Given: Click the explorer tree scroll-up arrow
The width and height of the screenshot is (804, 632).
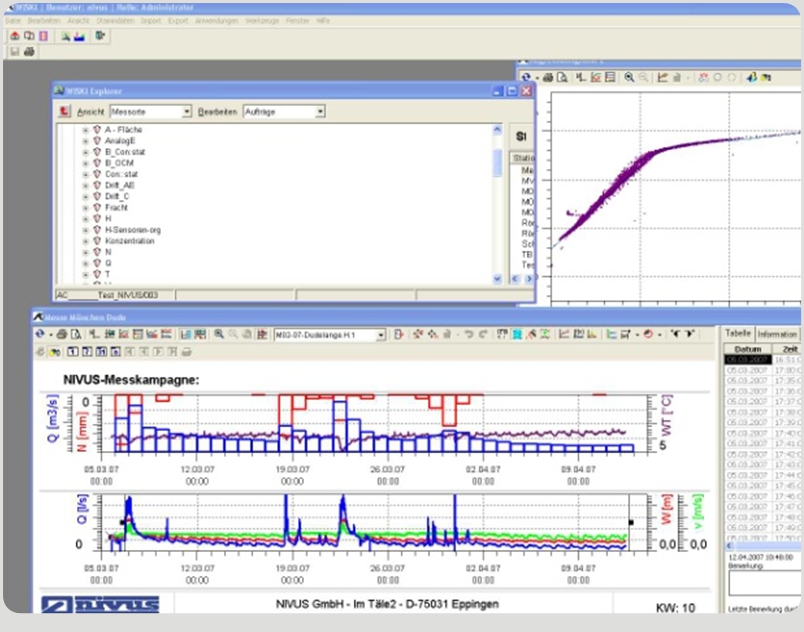Looking at the screenshot, I should (497, 130).
